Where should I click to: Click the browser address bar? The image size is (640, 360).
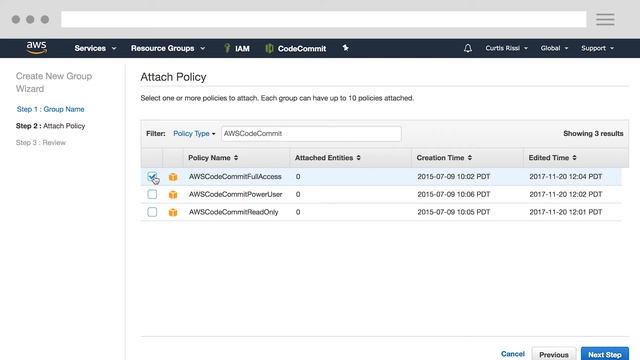[x=324, y=19]
